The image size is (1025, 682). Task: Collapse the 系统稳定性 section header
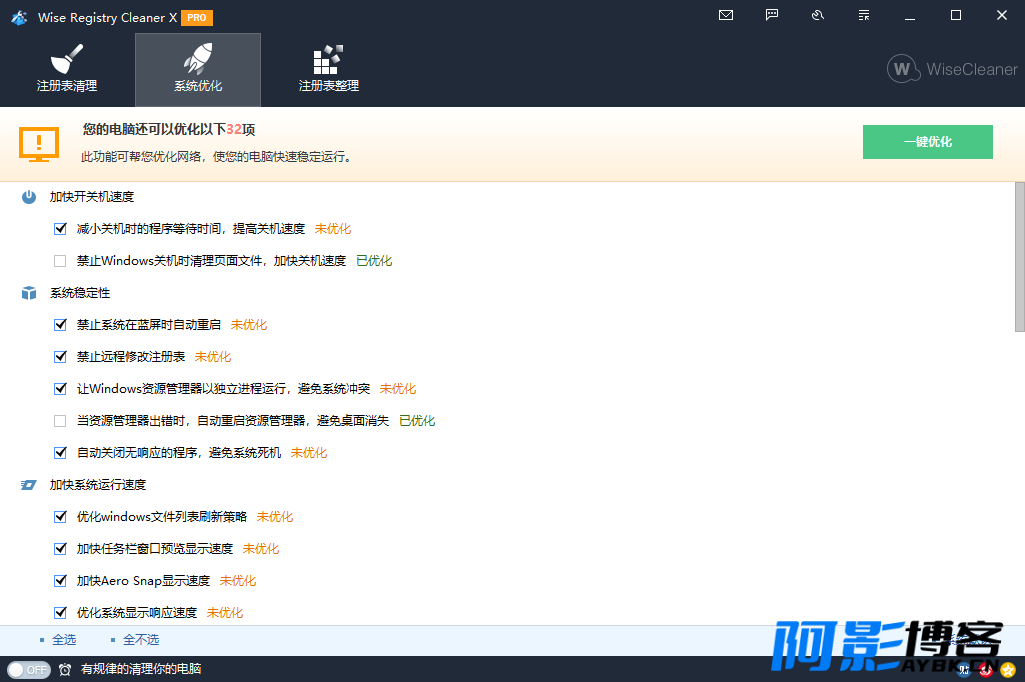pos(80,293)
